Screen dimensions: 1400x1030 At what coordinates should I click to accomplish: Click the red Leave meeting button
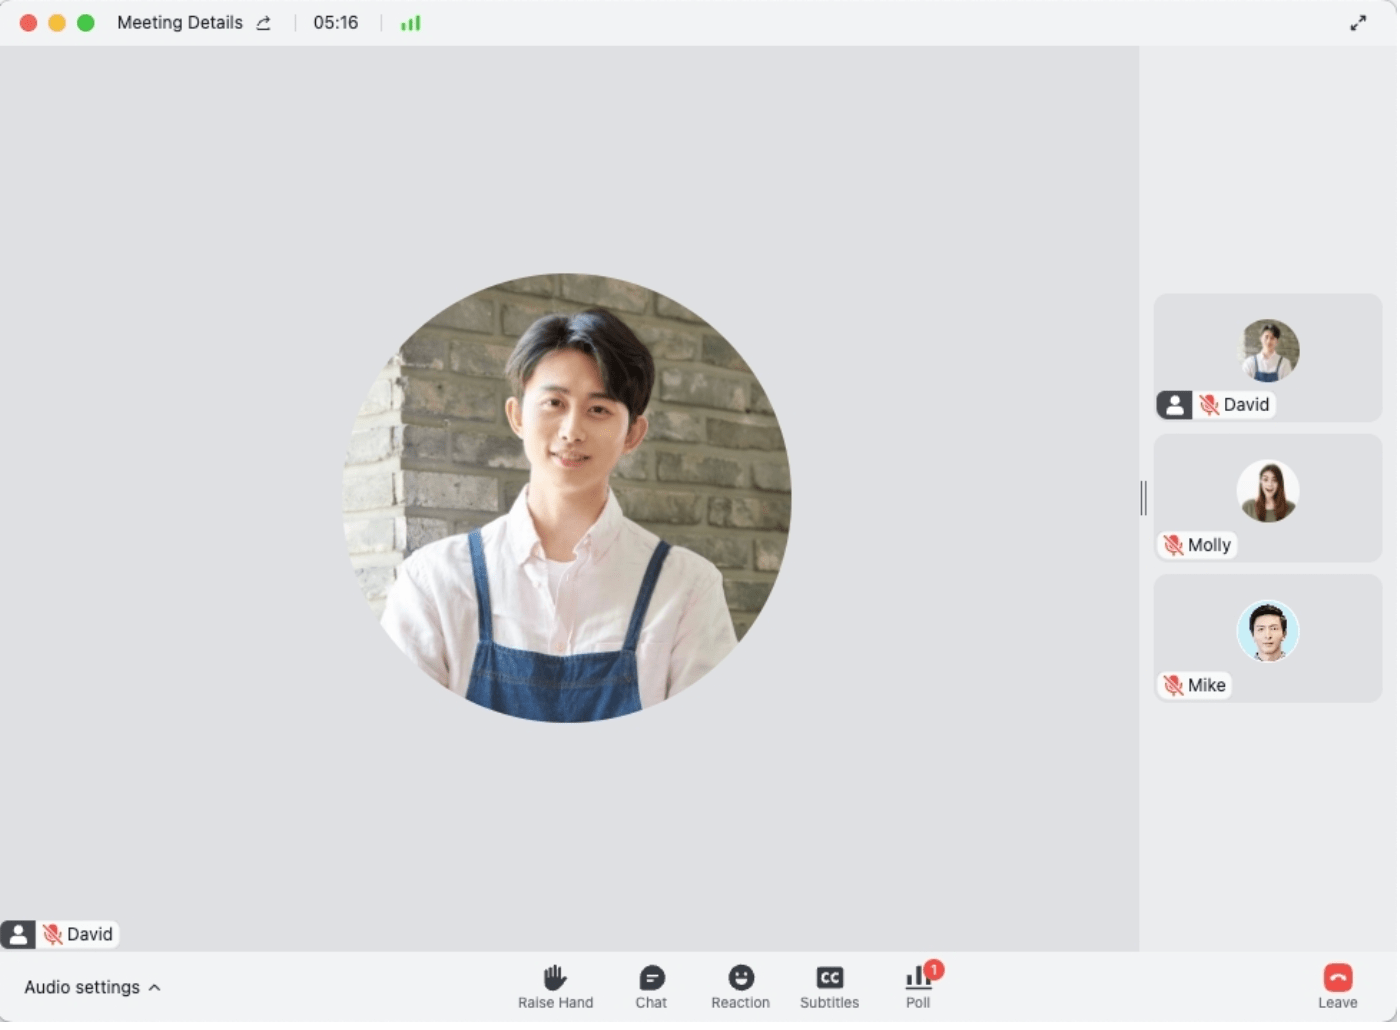click(x=1338, y=978)
